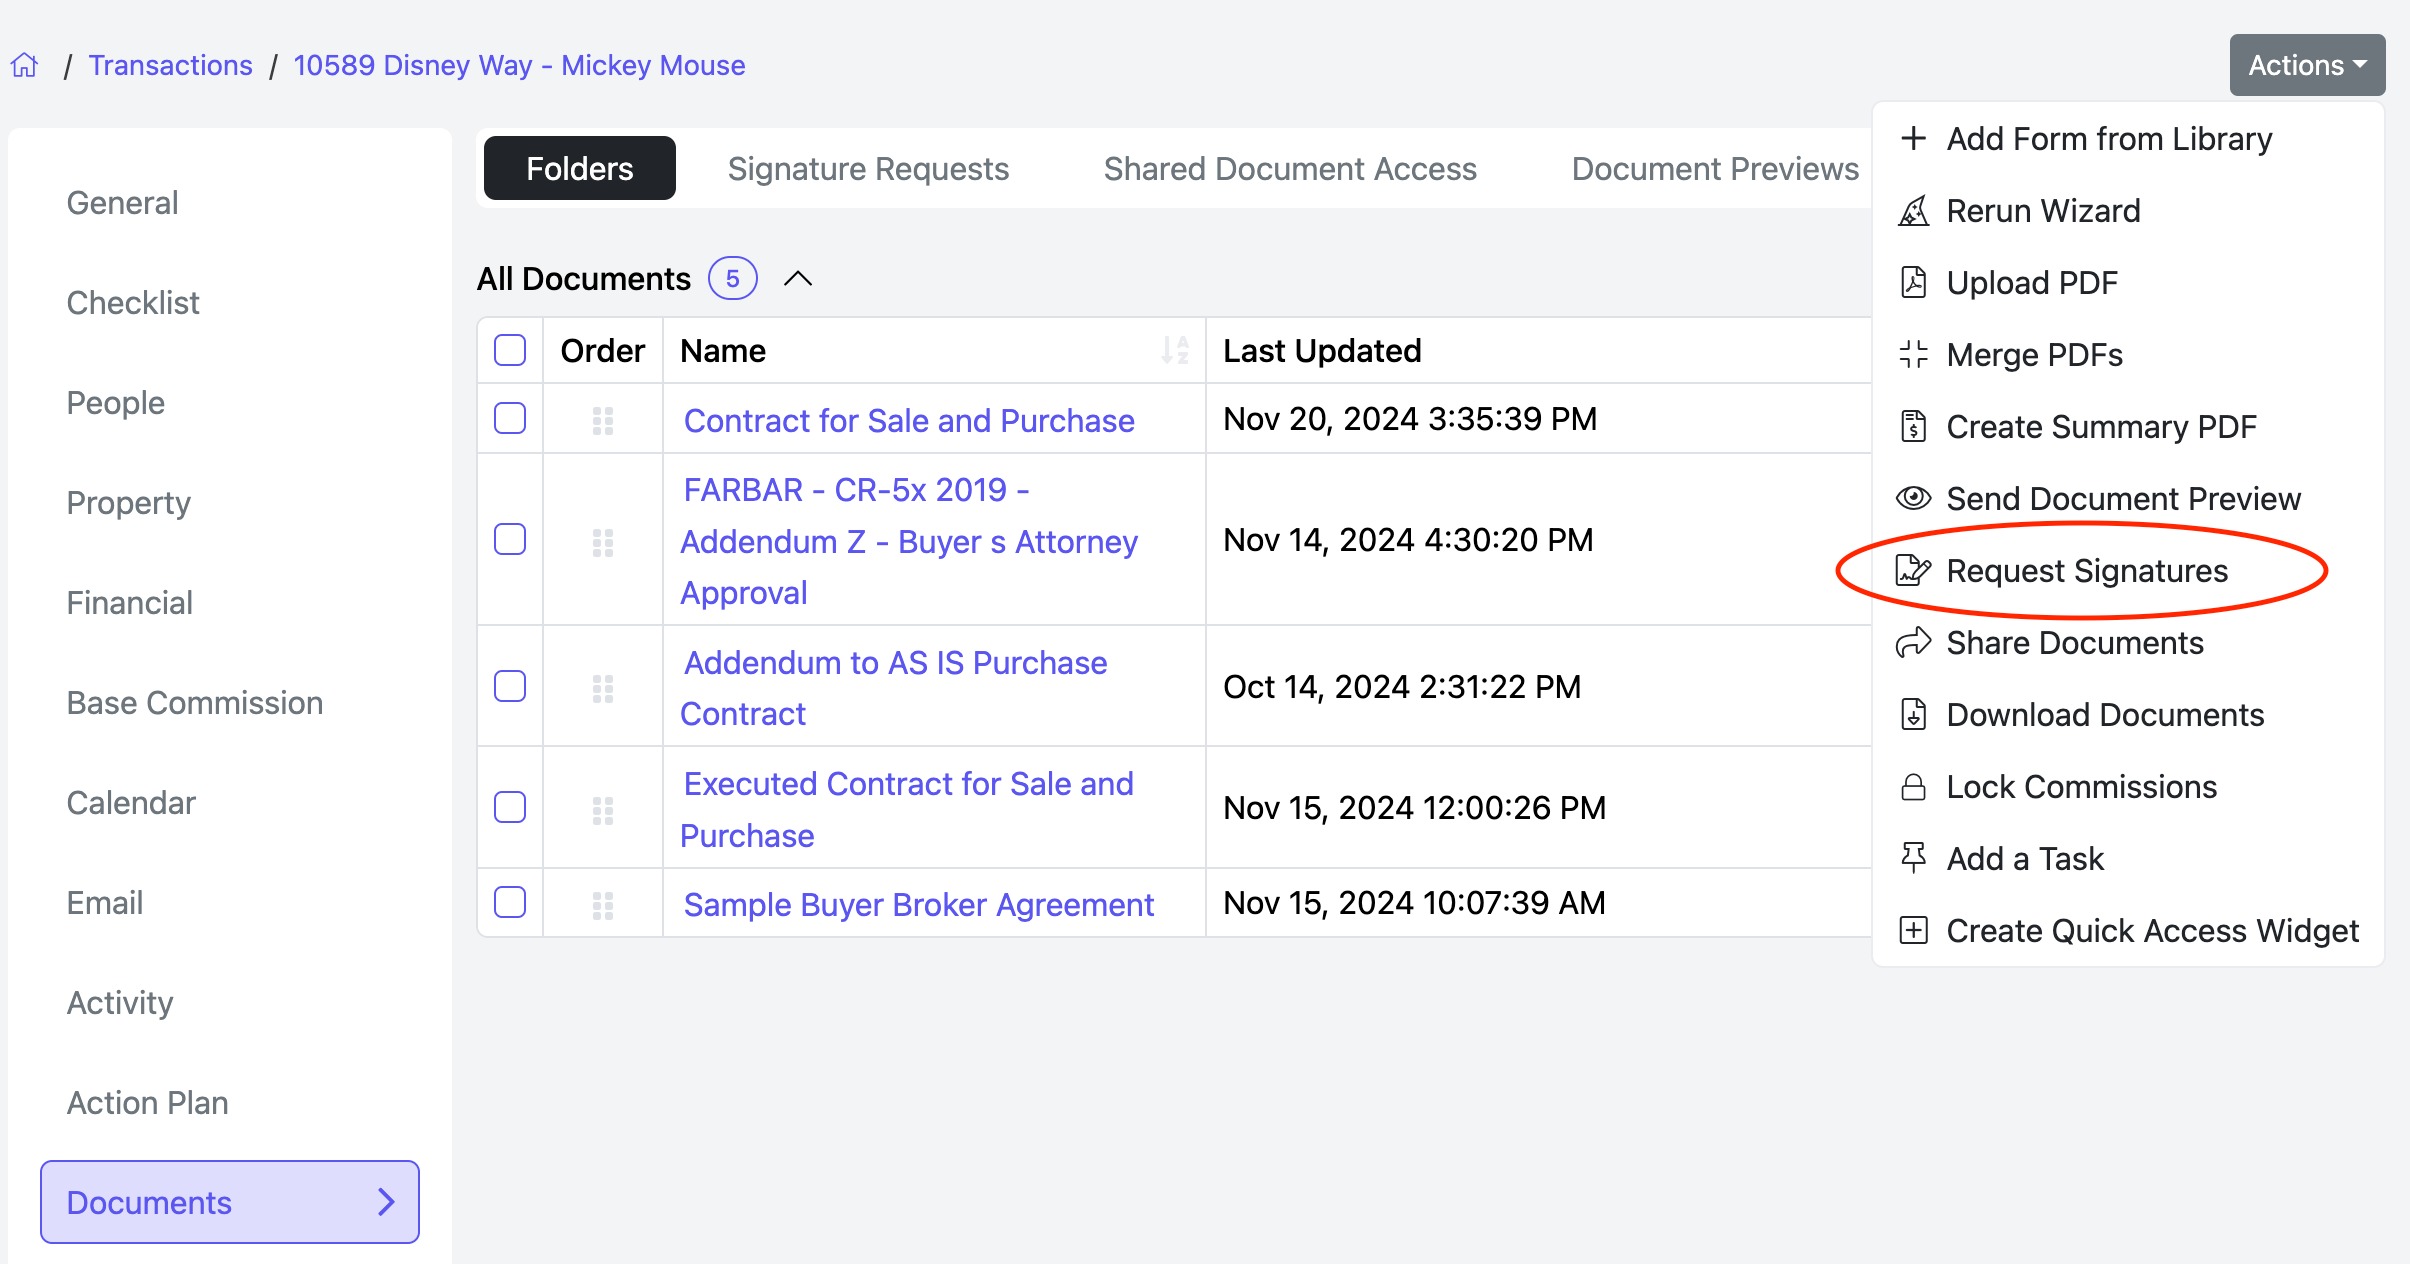Click the Name column sort icon
The width and height of the screenshot is (2410, 1264).
point(1175,351)
